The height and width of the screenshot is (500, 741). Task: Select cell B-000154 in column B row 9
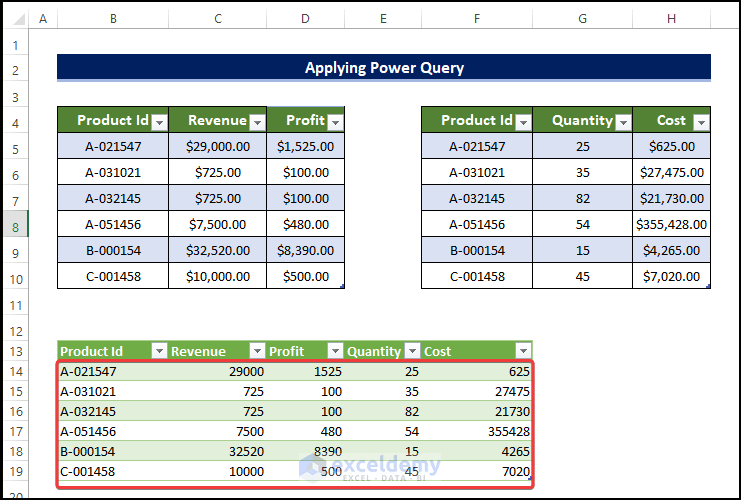coord(113,250)
